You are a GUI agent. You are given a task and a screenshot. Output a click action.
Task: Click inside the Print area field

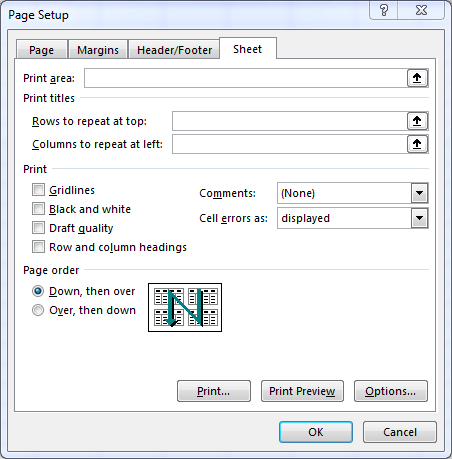coord(246,78)
